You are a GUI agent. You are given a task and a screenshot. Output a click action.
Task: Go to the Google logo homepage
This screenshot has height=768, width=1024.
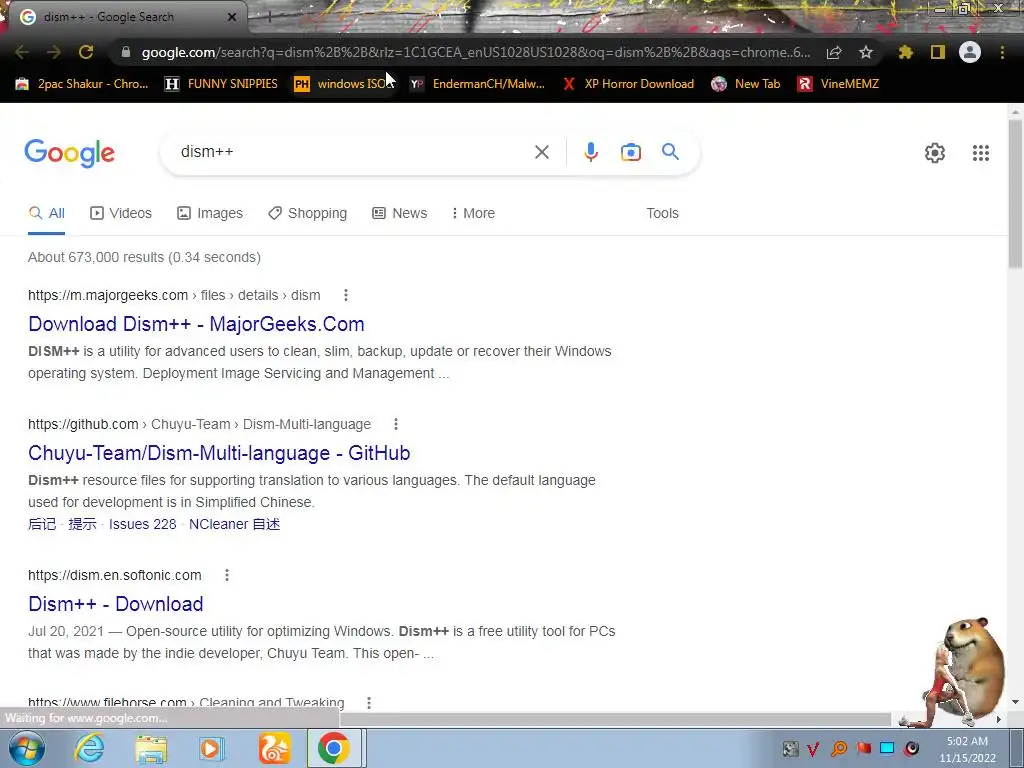coord(69,153)
